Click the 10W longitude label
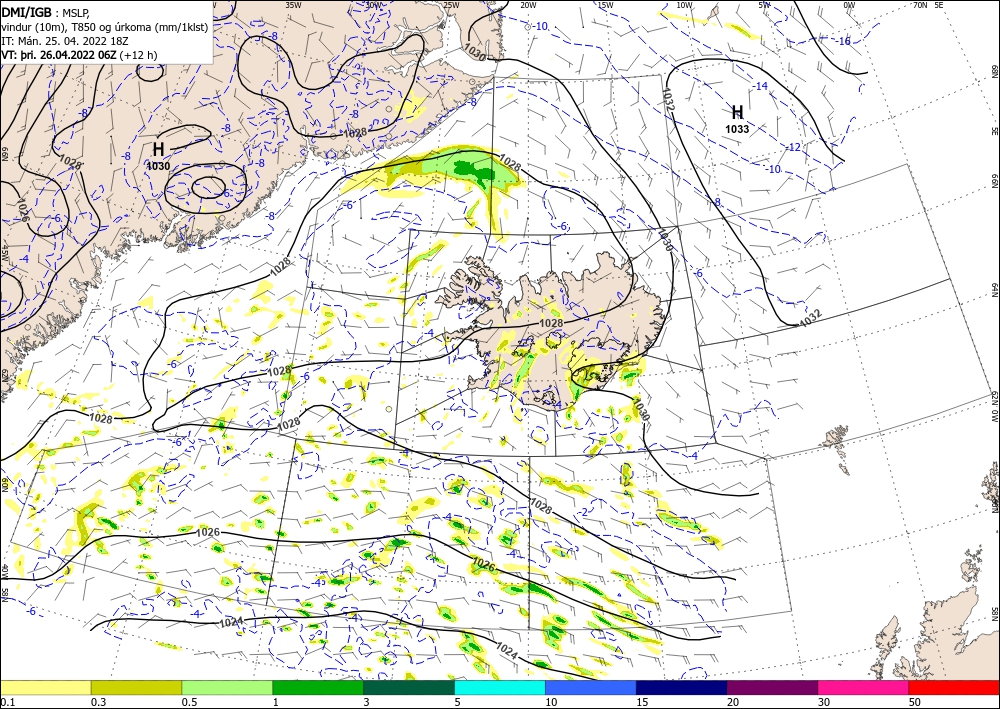The width and height of the screenshot is (1000, 709). coord(684,5)
